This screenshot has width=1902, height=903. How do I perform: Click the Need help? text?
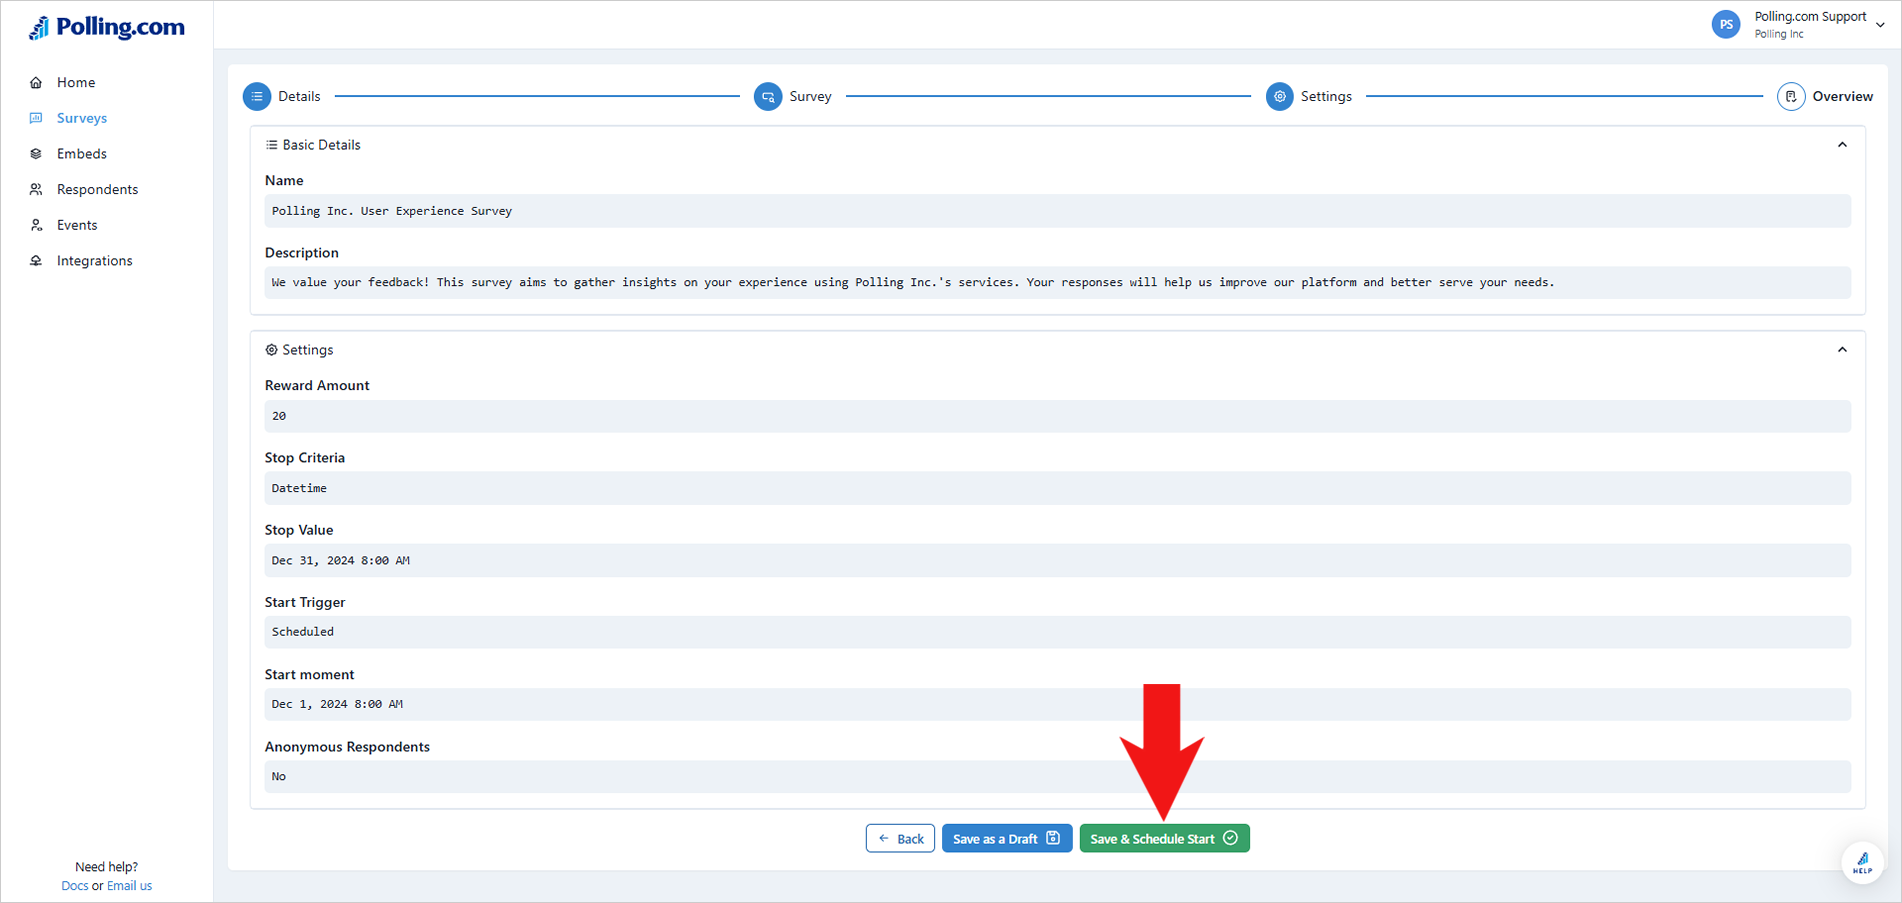tap(106, 867)
